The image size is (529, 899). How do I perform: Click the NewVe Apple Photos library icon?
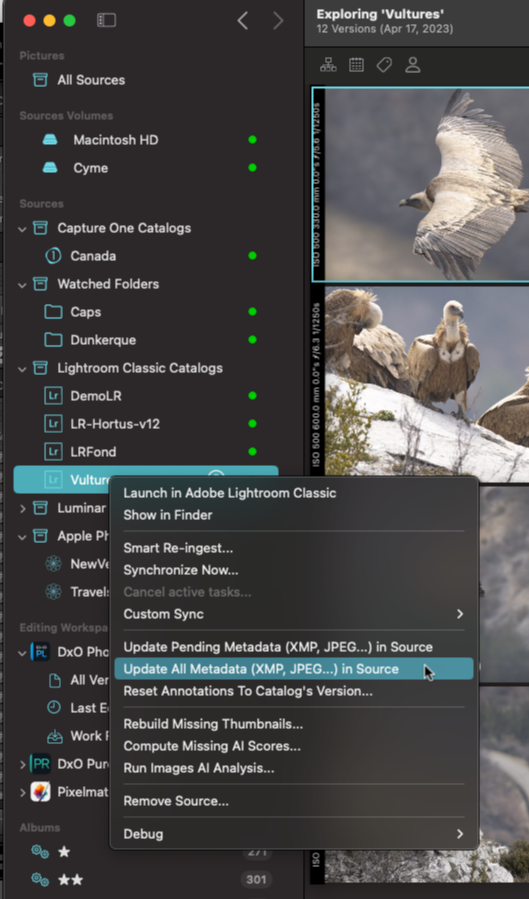(53, 564)
